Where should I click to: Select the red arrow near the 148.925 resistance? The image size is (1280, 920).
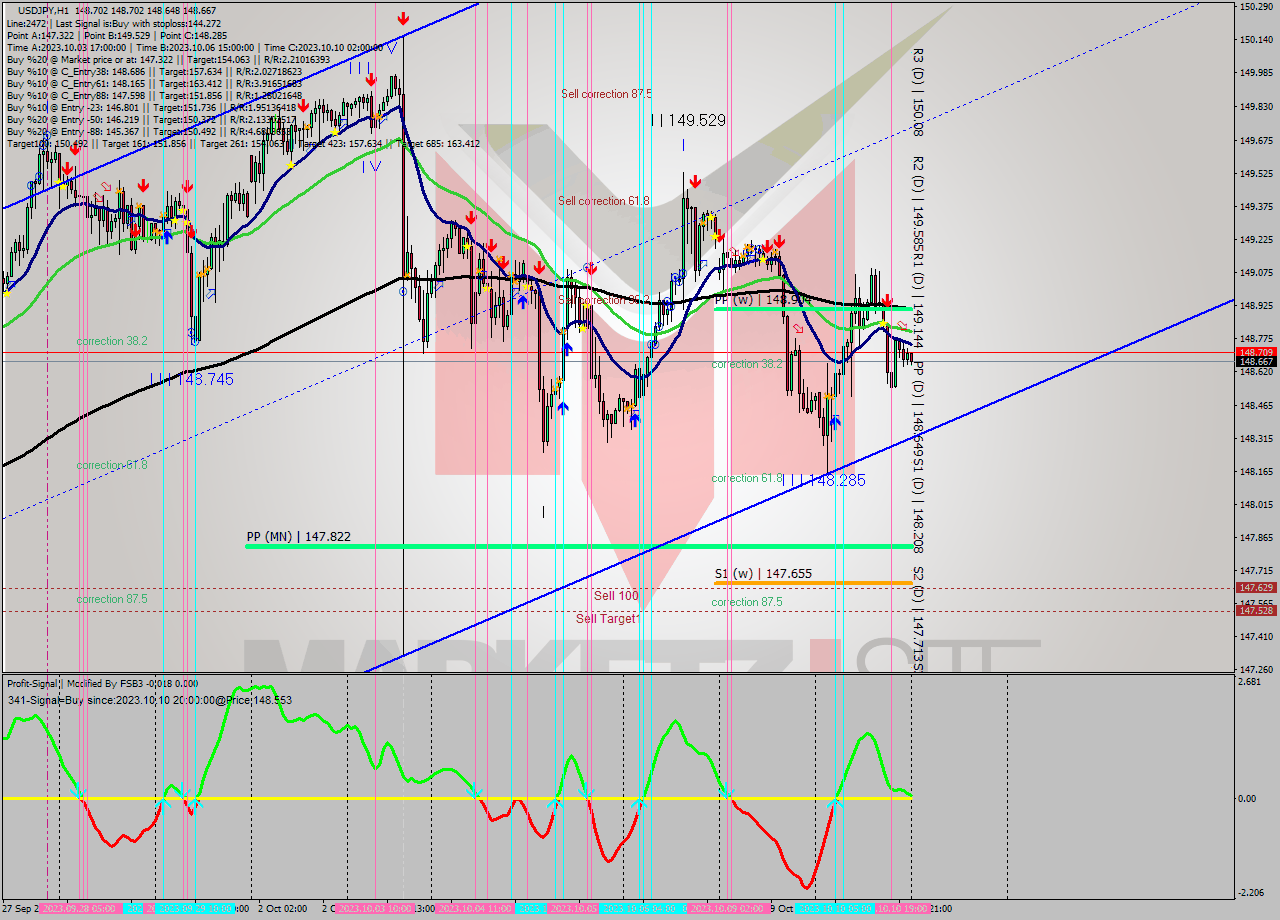tap(888, 301)
